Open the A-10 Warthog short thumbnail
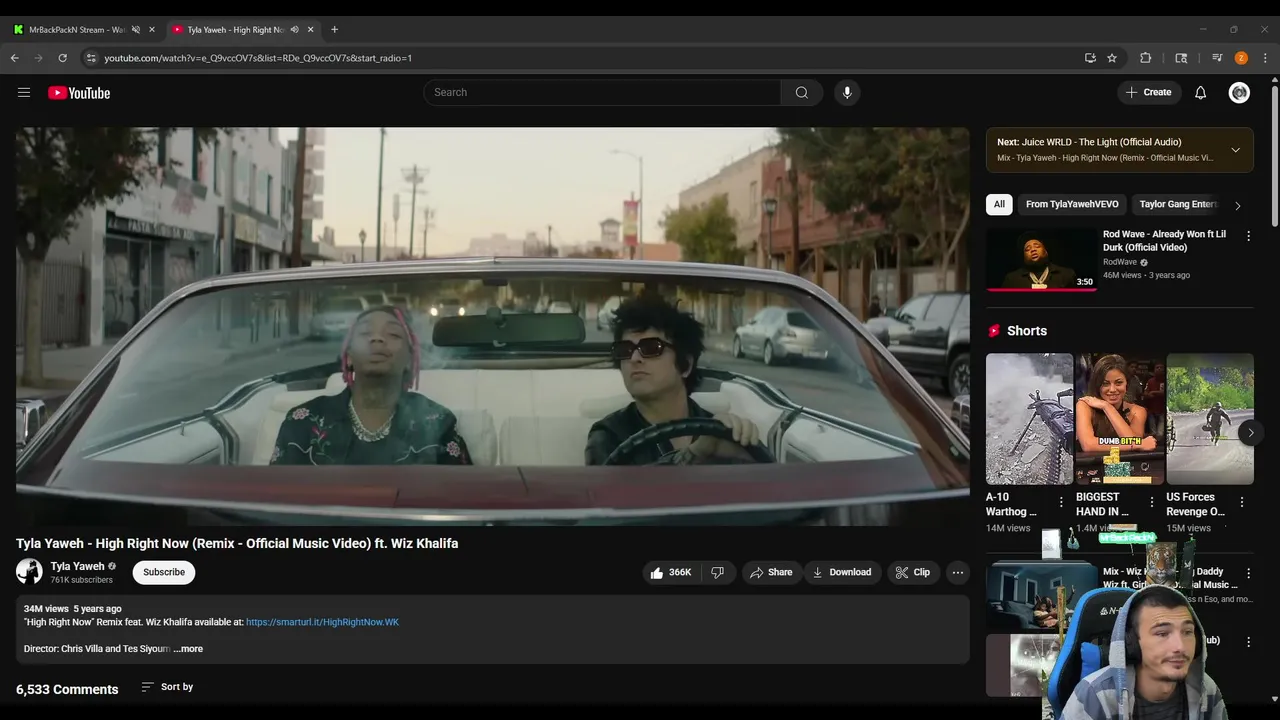Screen dimensions: 1280x720 (x=1029, y=419)
